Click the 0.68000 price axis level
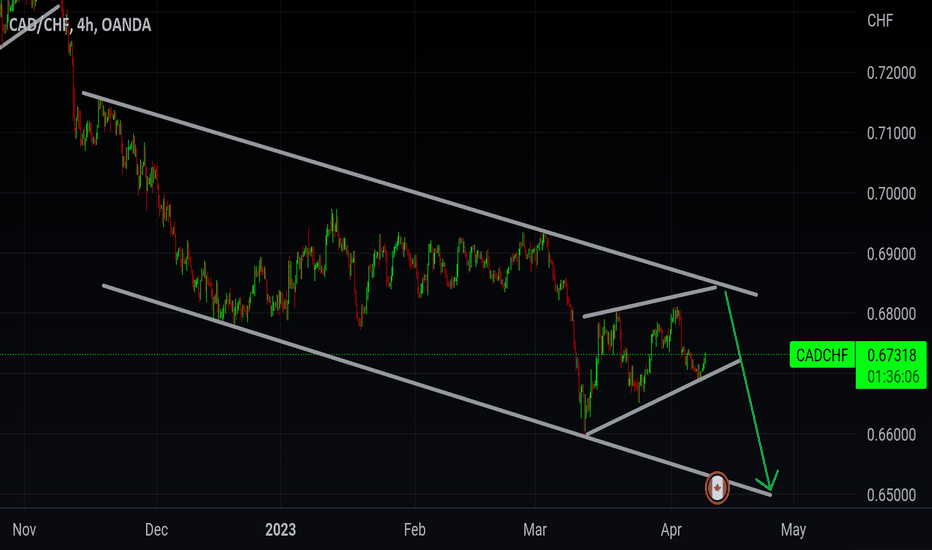Image resolution: width=932 pixels, height=550 pixels. [x=891, y=314]
